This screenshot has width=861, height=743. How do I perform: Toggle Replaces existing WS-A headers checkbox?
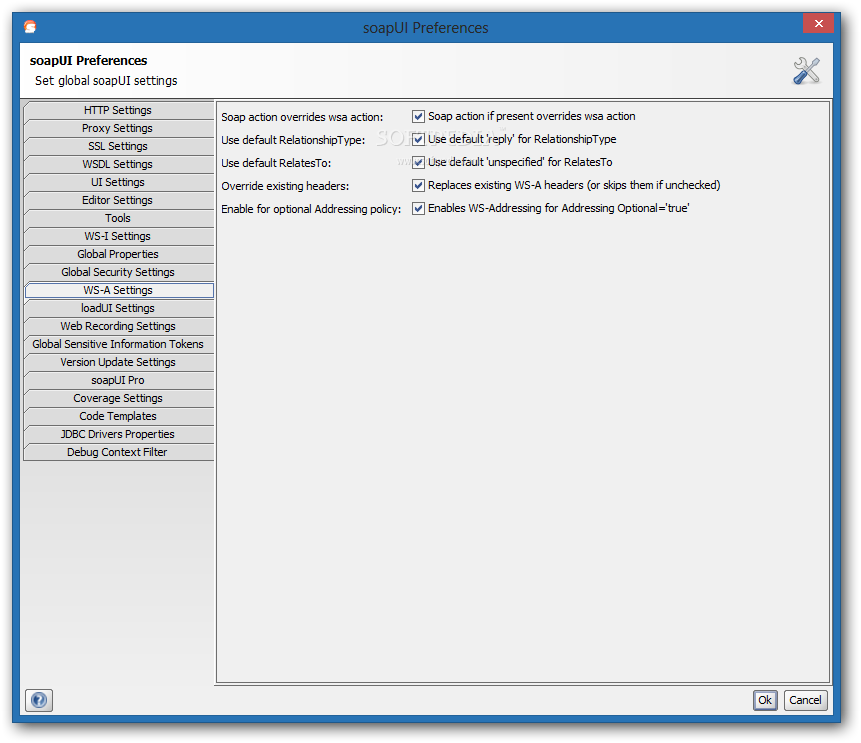(x=418, y=186)
